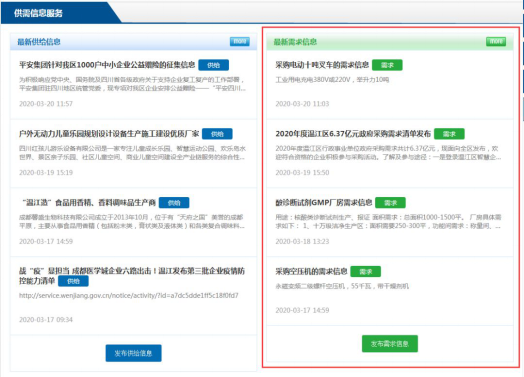
Task: Click the 需求 tag beside 采购空压机 title
Action: (366, 272)
